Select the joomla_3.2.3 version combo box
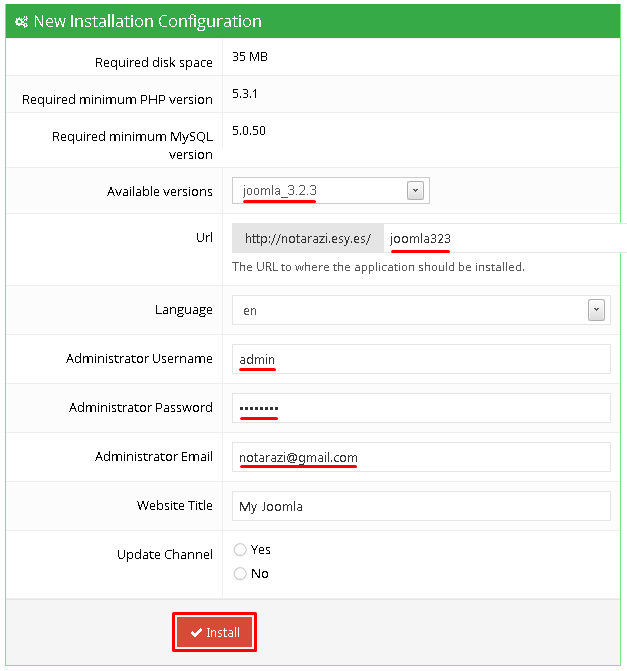 (x=330, y=190)
